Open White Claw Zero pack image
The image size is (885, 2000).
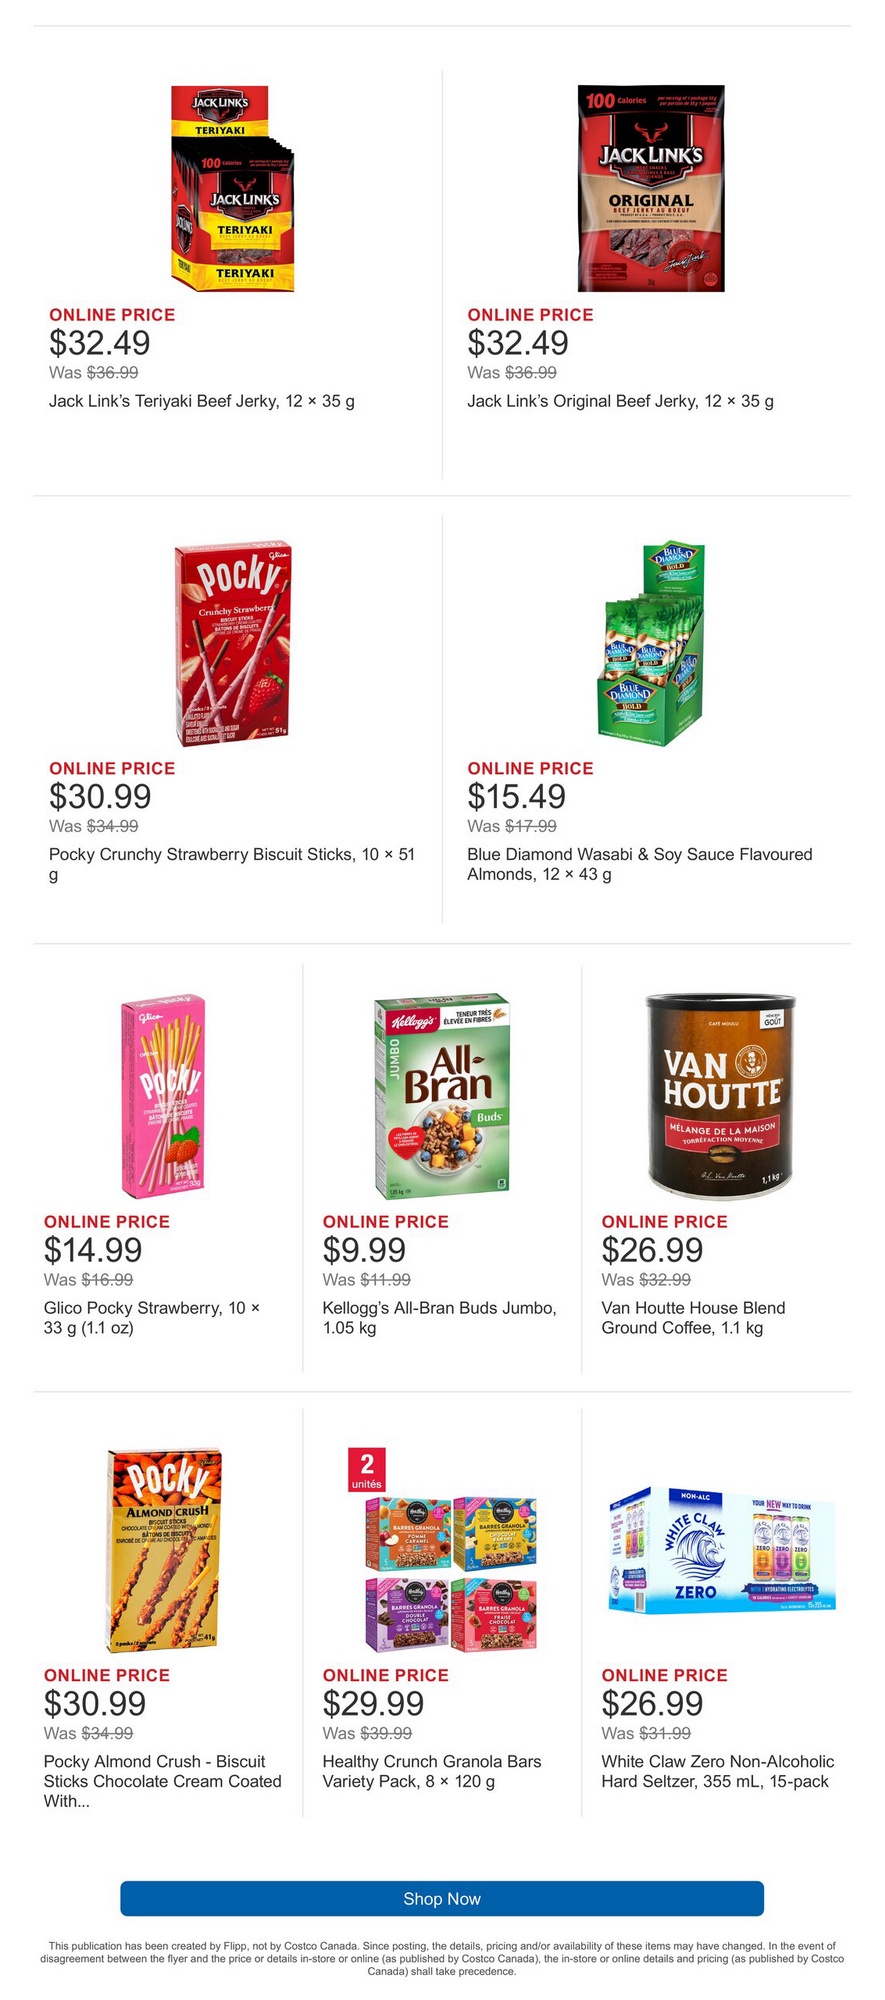(x=721, y=1551)
